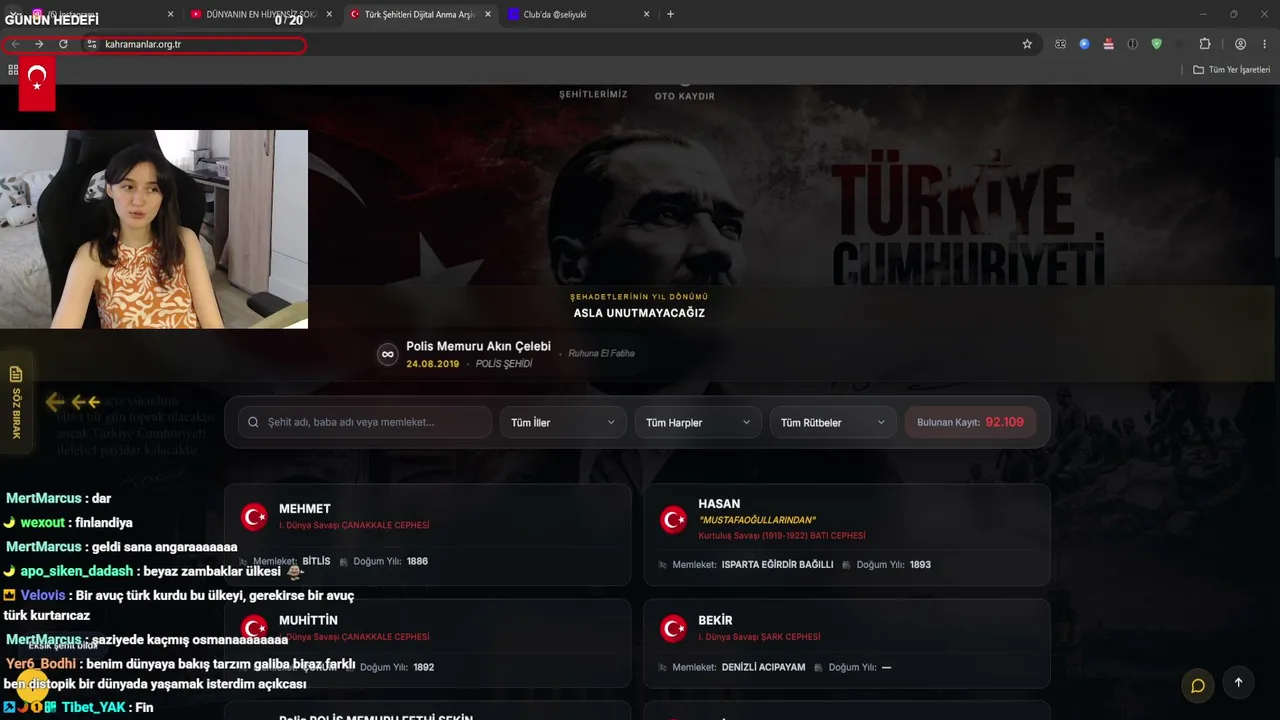
Task: Open the chat bubble floating button
Action: click(1197, 686)
